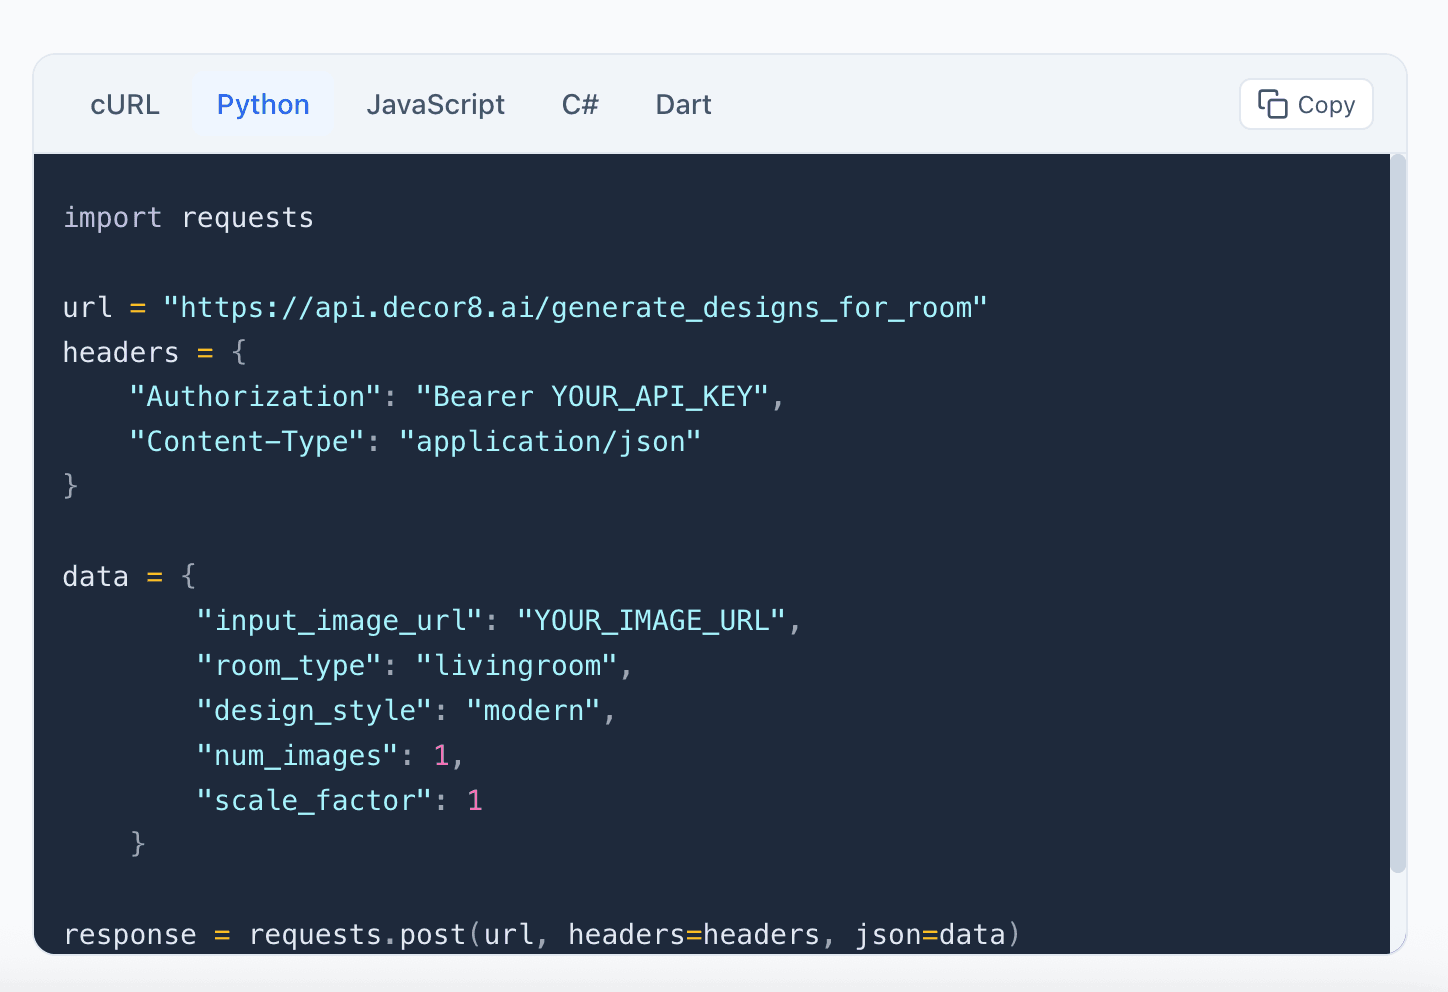The width and height of the screenshot is (1448, 992).
Task: Click the Copy code icon
Action: click(1271, 103)
